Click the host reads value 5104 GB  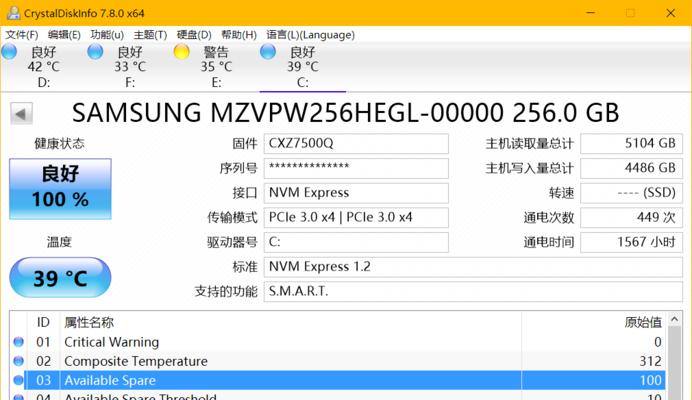point(632,143)
